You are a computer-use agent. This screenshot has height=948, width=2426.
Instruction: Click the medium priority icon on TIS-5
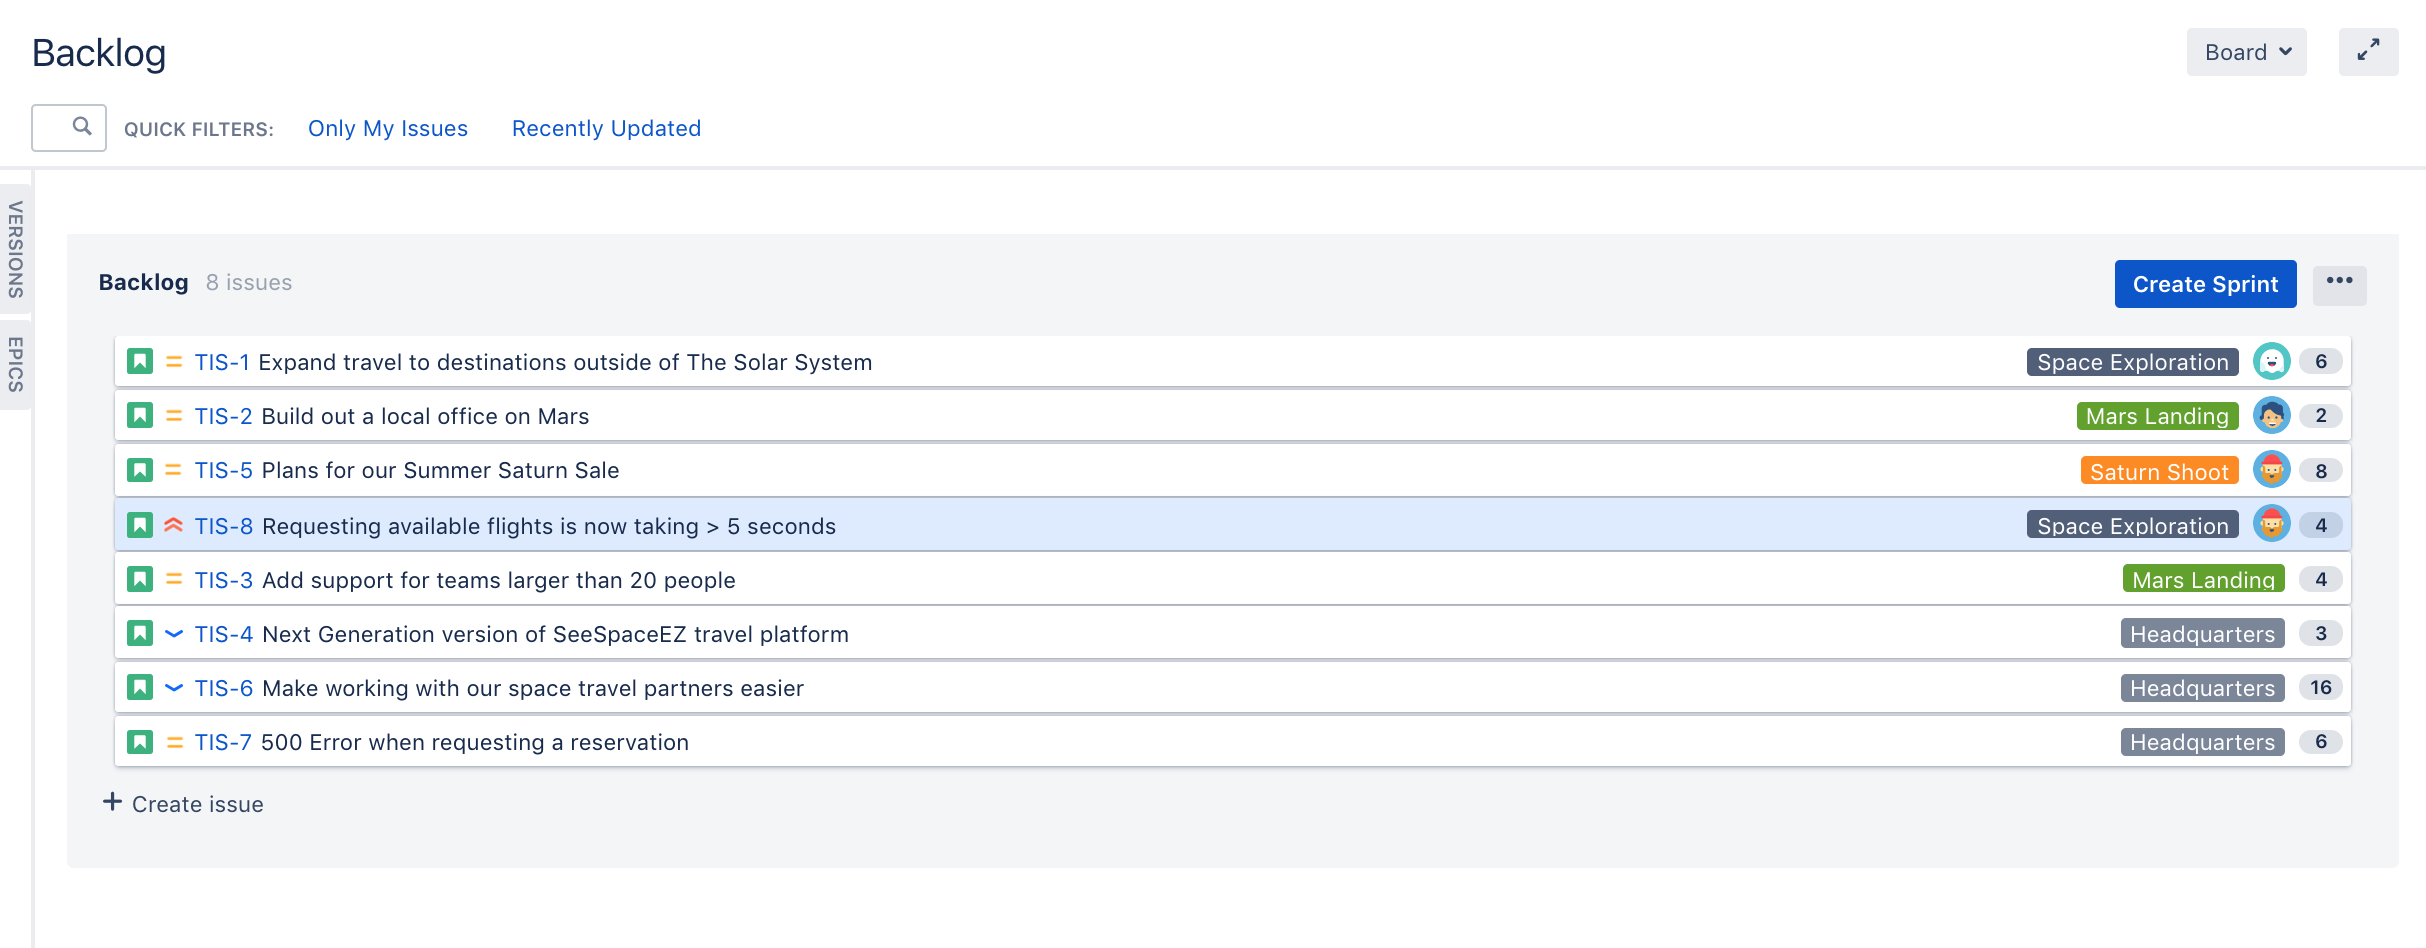(x=174, y=470)
